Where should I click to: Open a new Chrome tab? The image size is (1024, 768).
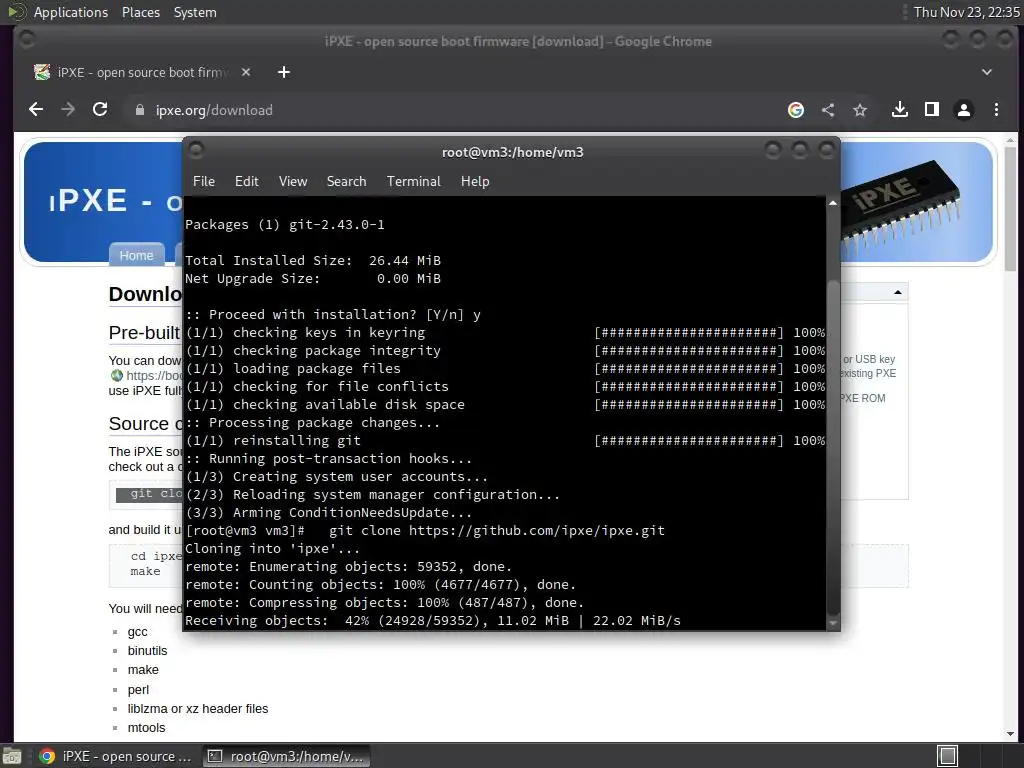click(283, 72)
